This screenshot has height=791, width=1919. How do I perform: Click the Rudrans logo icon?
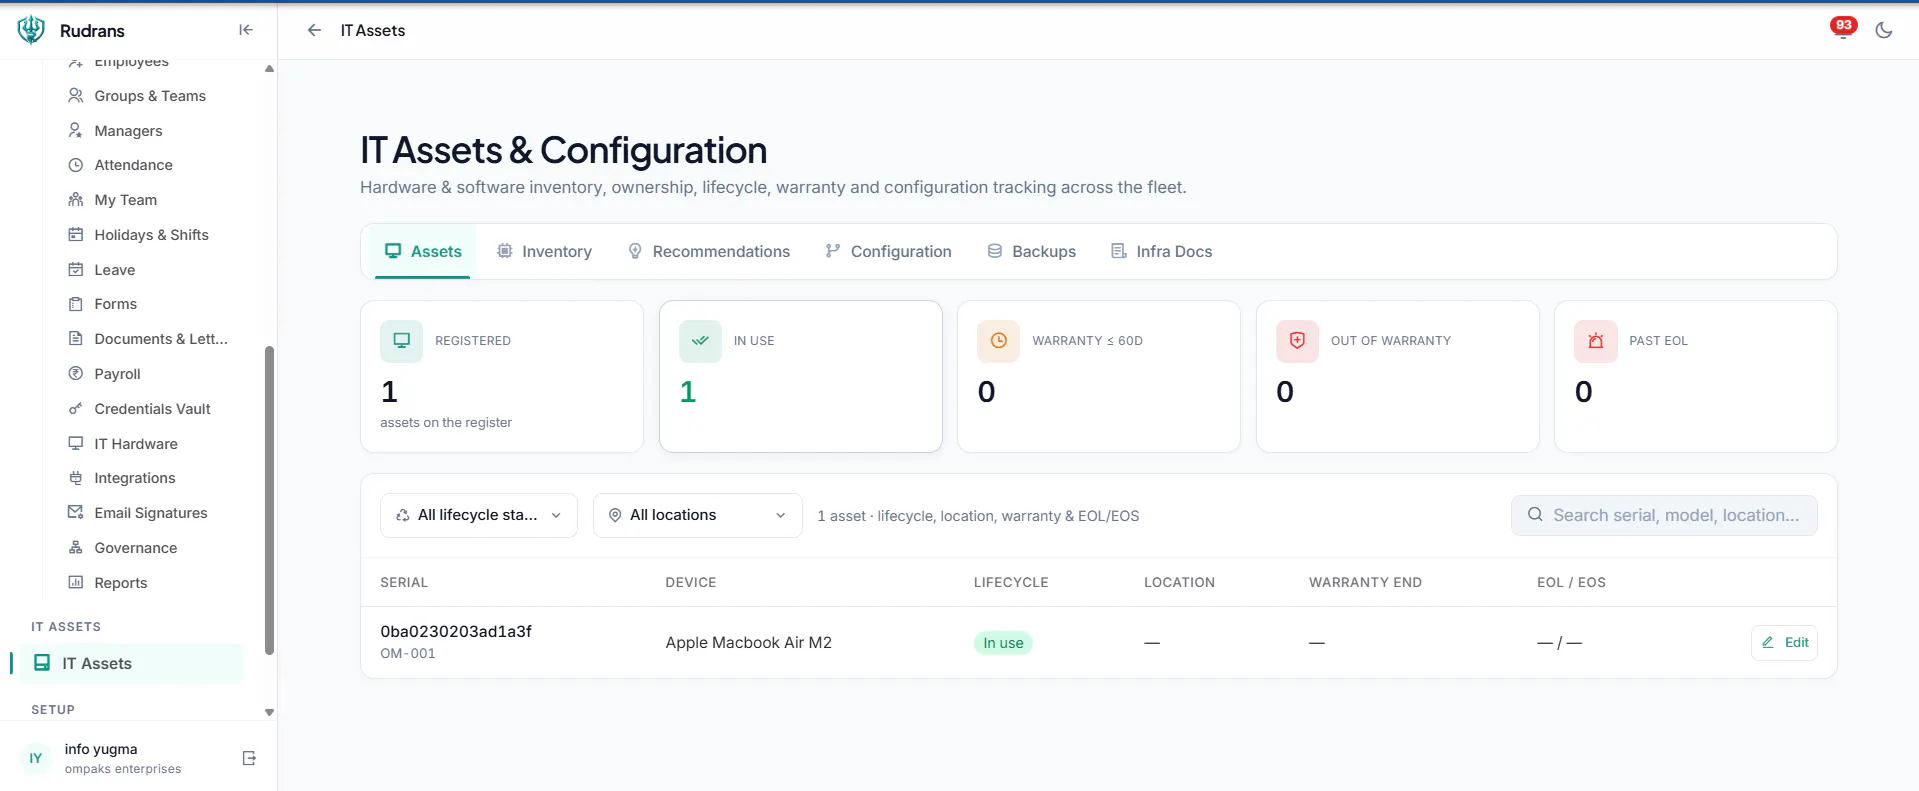31,30
